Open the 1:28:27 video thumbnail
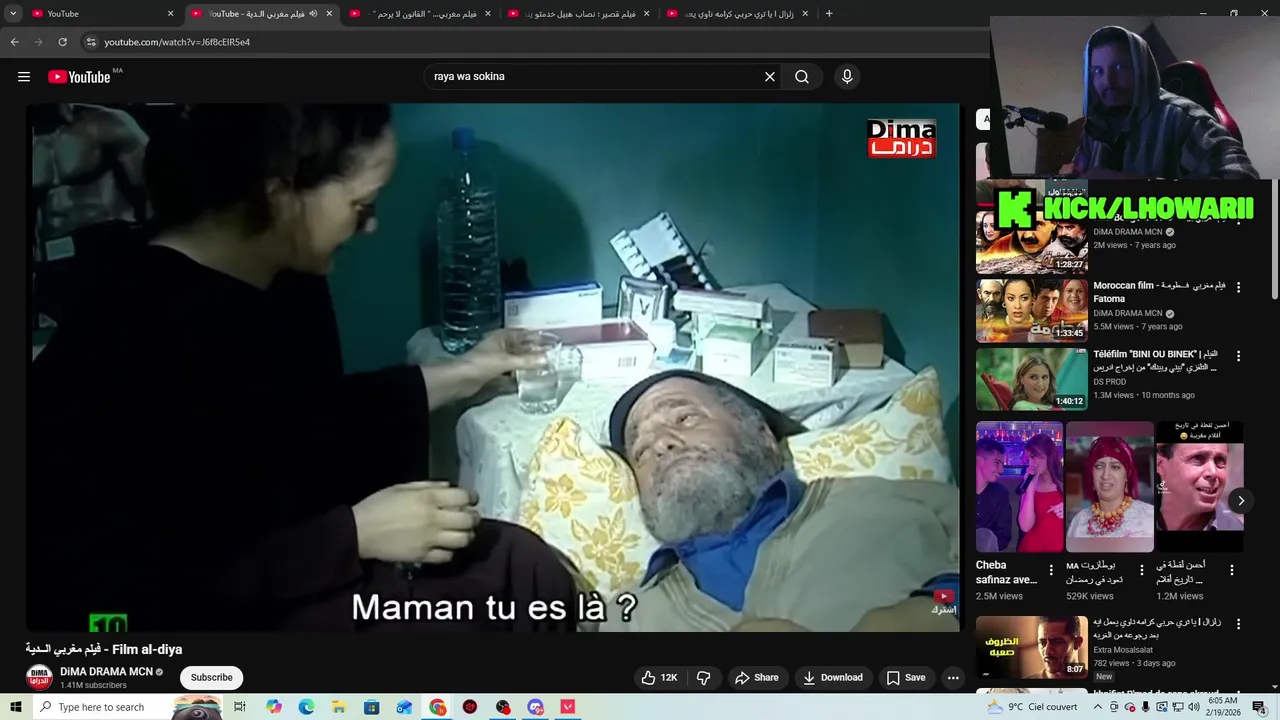Image resolution: width=1280 pixels, height=720 pixels. pyautogui.click(x=1031, y=243)
